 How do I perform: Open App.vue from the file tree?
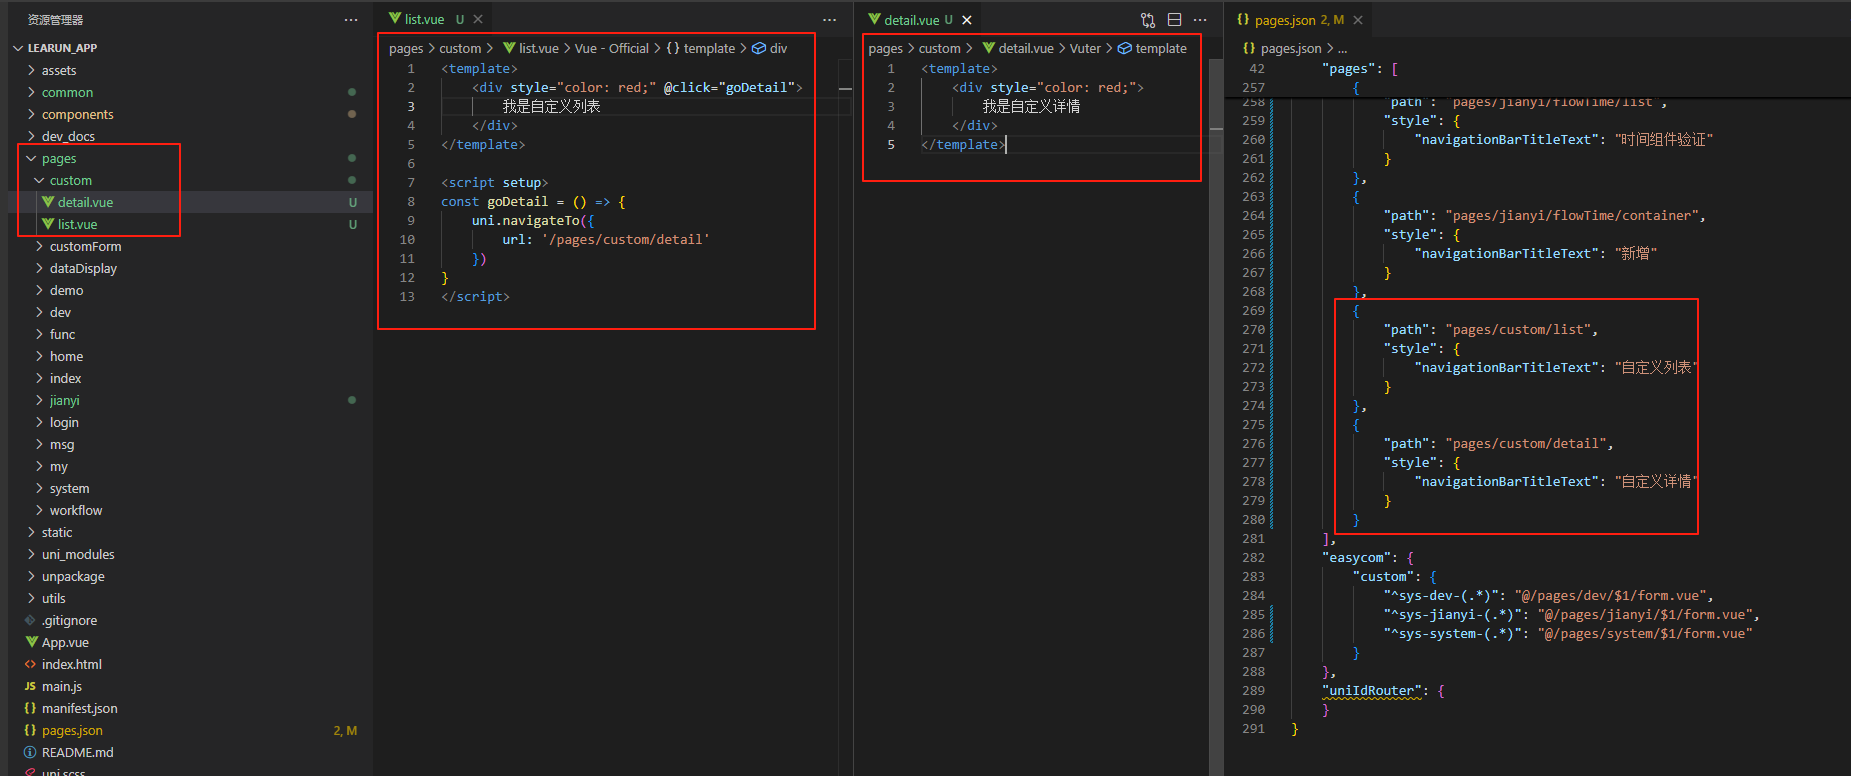tap(65, 643)
